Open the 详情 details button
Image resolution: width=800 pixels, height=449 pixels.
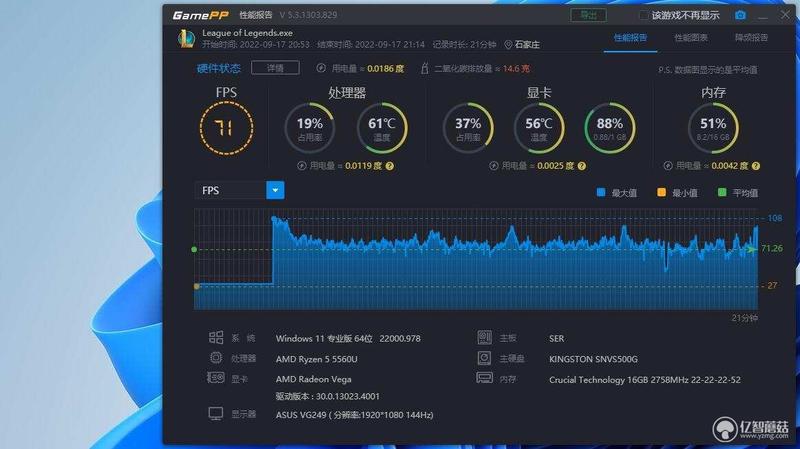[276, 68]
